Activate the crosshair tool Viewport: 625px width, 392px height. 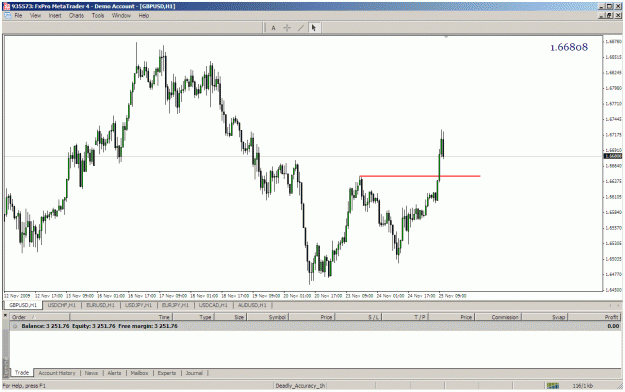tap(287, 28)
